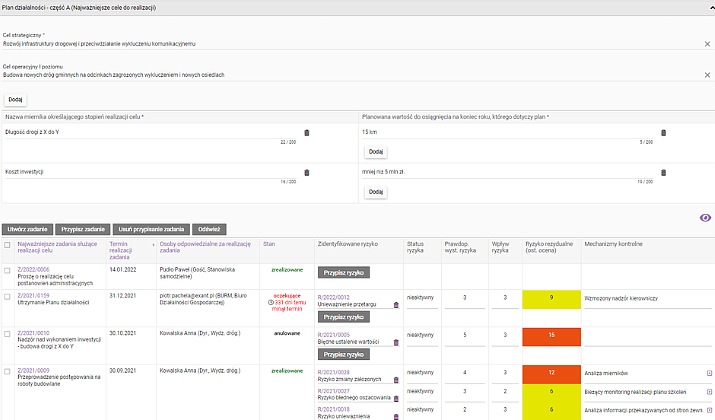Delete the 15 km planned value
Screen dimensions: 715x420
click(664, 132)
